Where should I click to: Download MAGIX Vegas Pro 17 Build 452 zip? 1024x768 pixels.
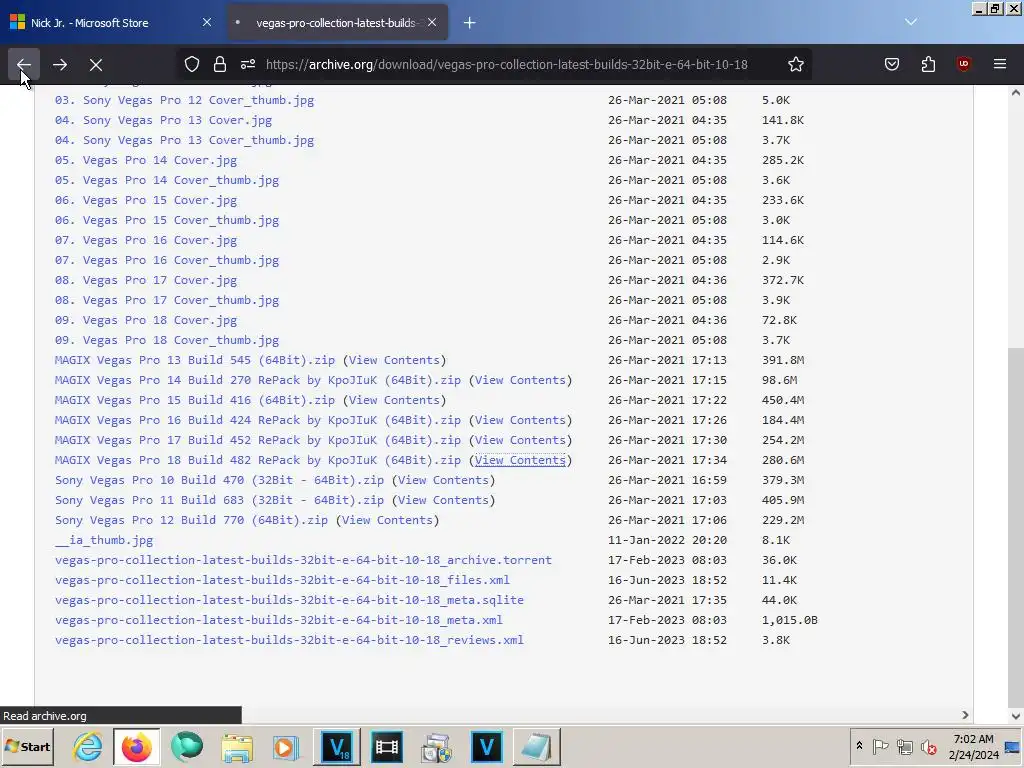257,440
